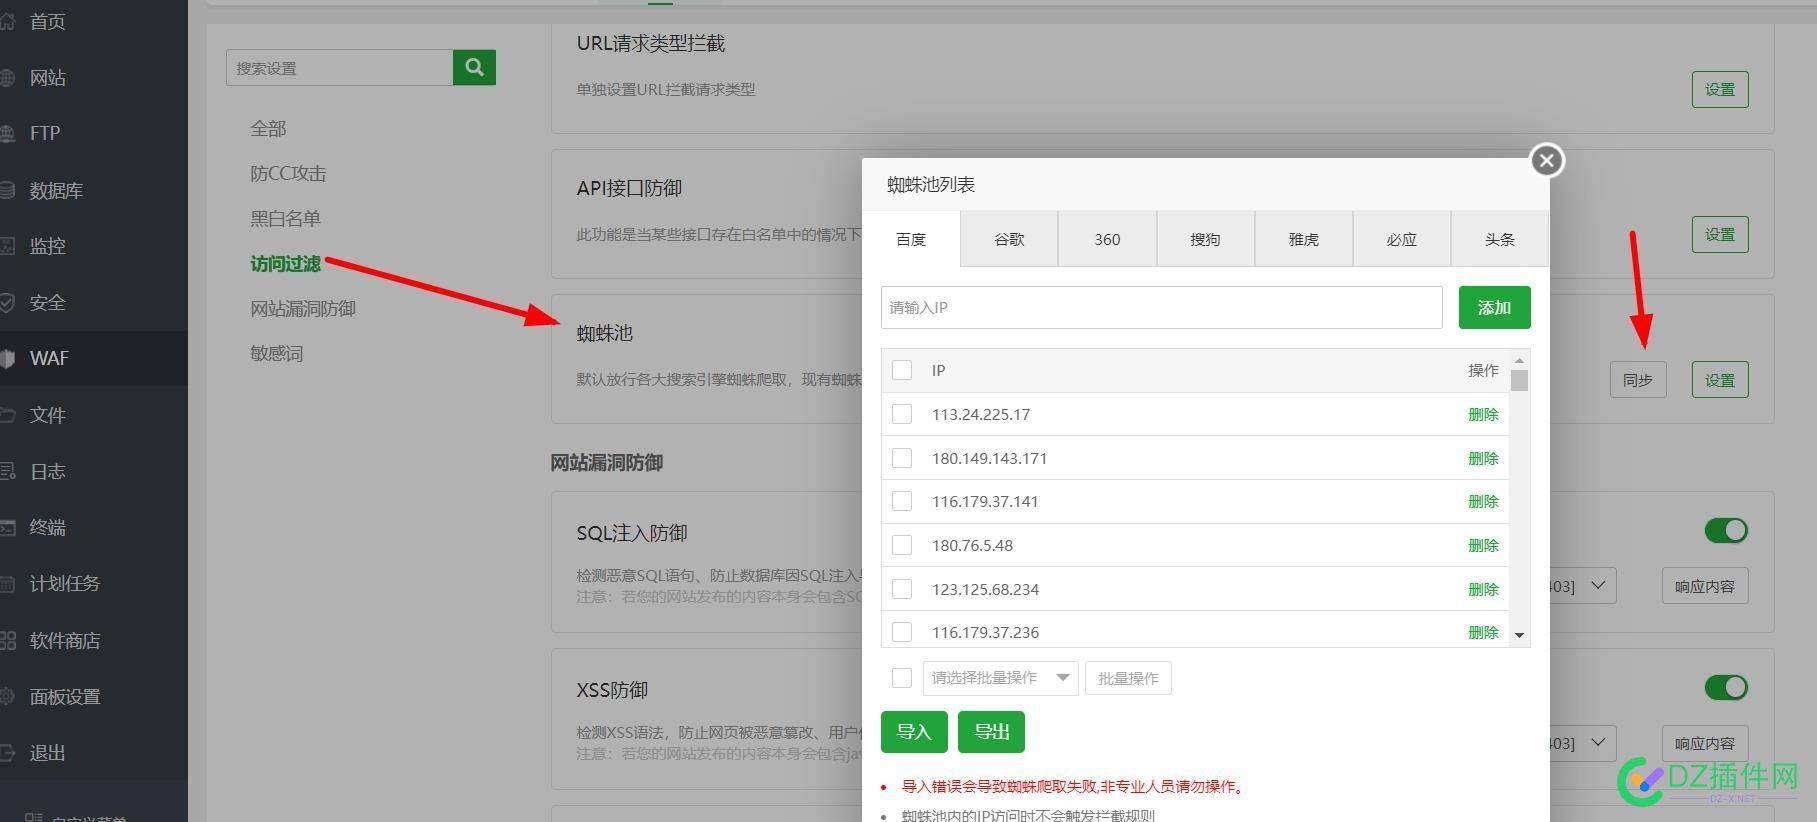Check the box for 180.76.5.48
The width and height of the screenshot is (1817, 822).
[x=902, y=545]
